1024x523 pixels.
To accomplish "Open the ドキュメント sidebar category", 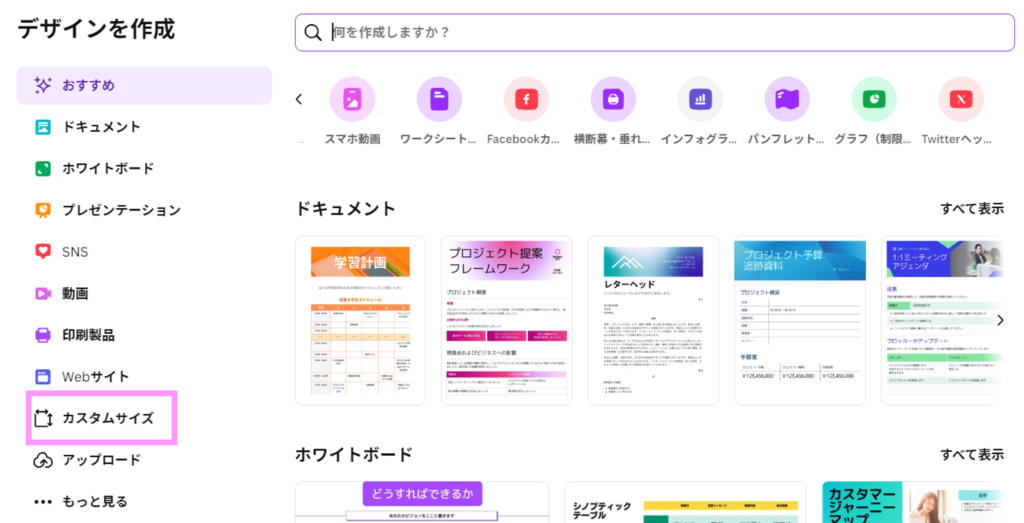I will click(101, 127).
